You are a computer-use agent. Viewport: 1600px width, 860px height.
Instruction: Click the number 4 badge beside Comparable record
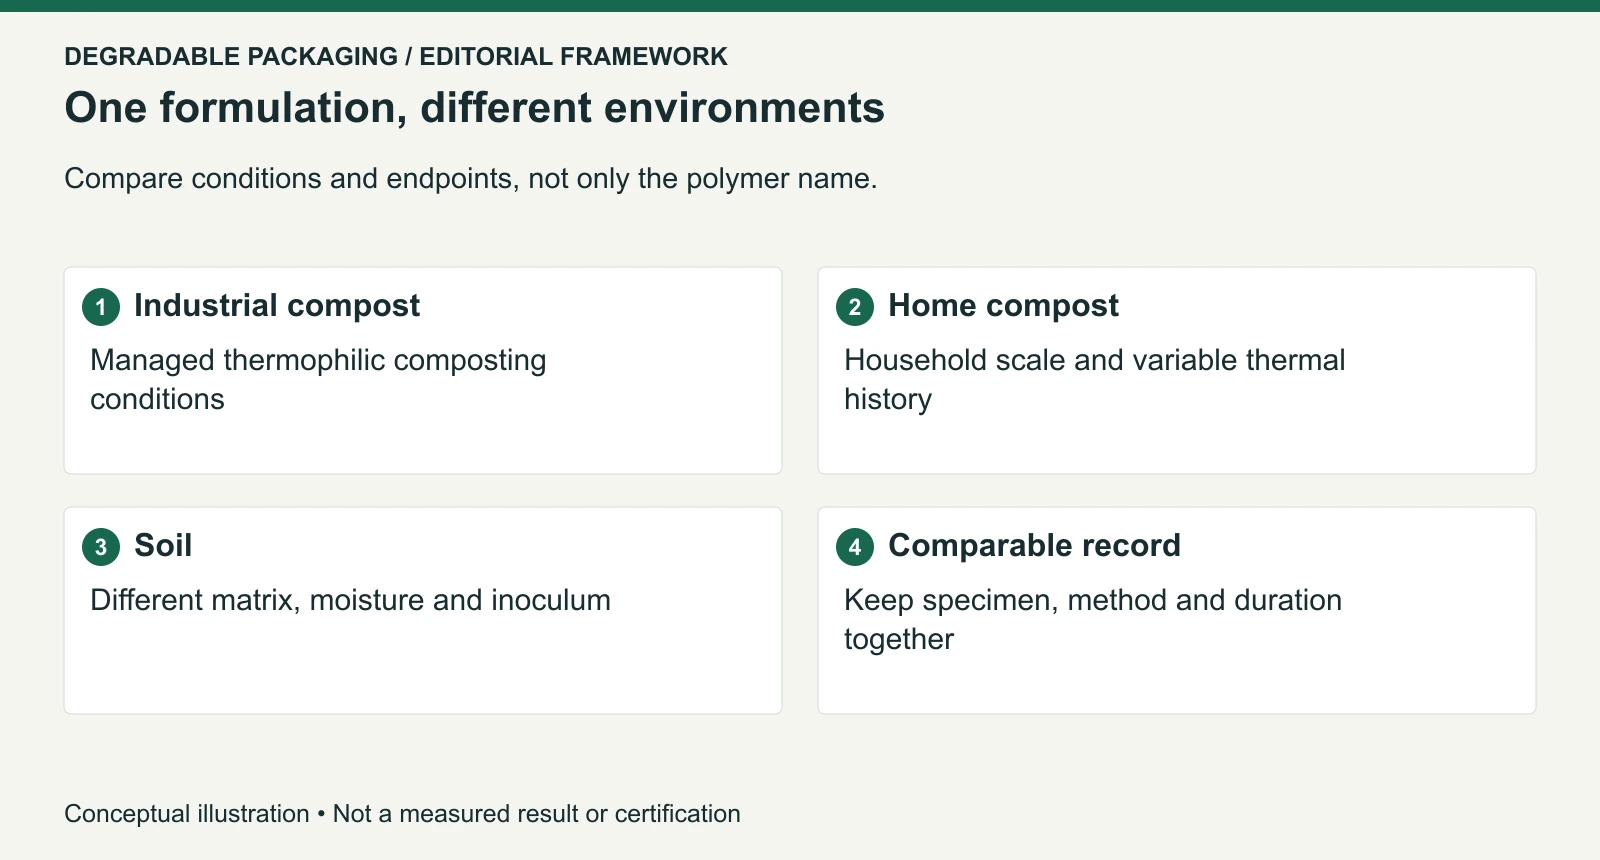click(855, 547)
